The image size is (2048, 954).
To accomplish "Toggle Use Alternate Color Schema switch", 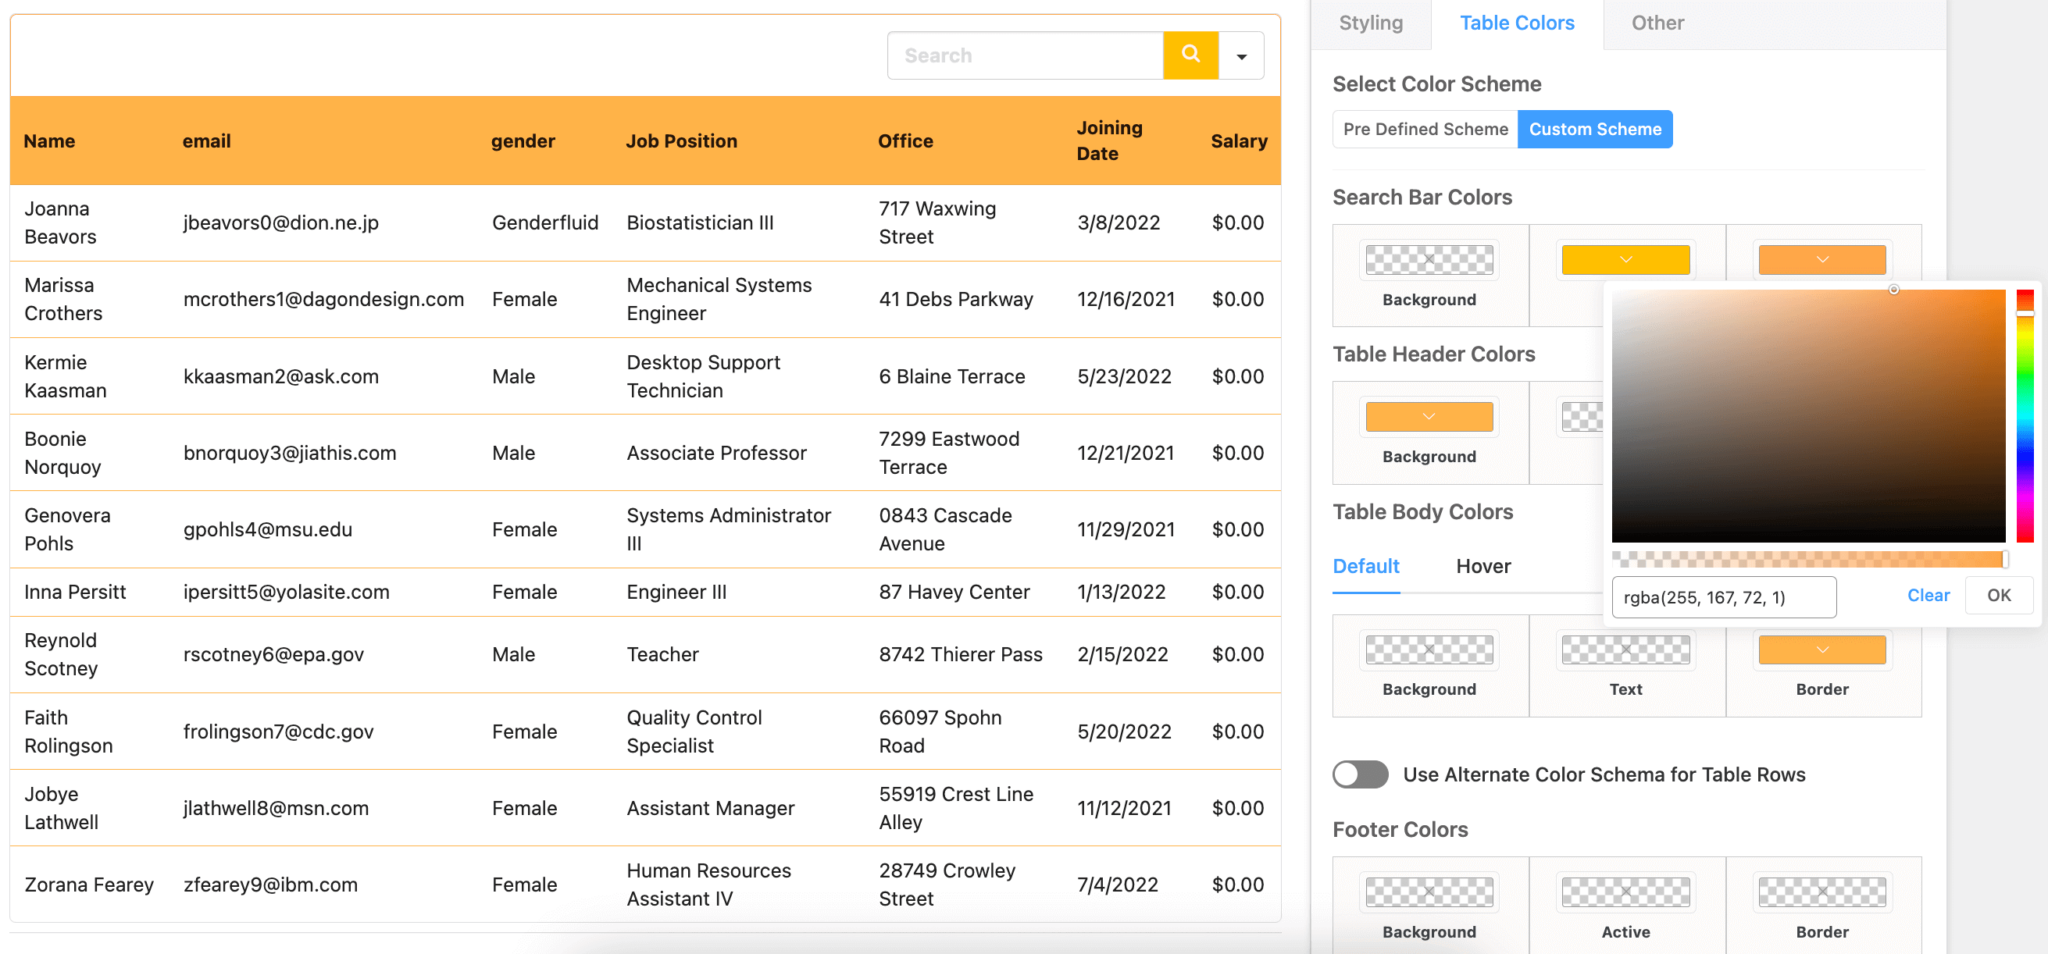I will 1360,775.
